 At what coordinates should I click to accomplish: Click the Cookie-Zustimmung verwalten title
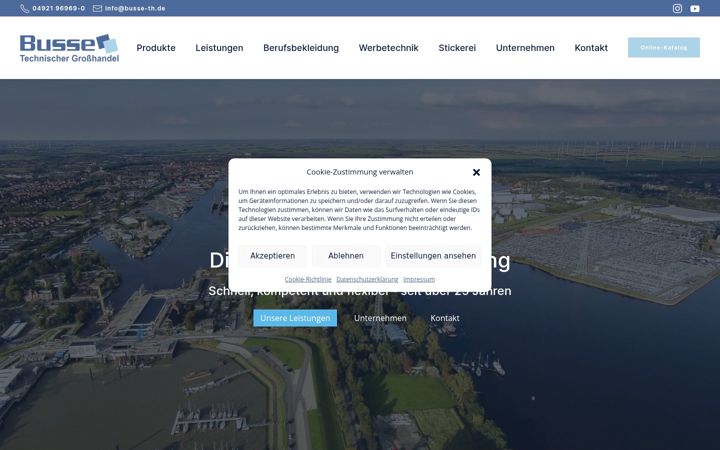click(360, 172)
